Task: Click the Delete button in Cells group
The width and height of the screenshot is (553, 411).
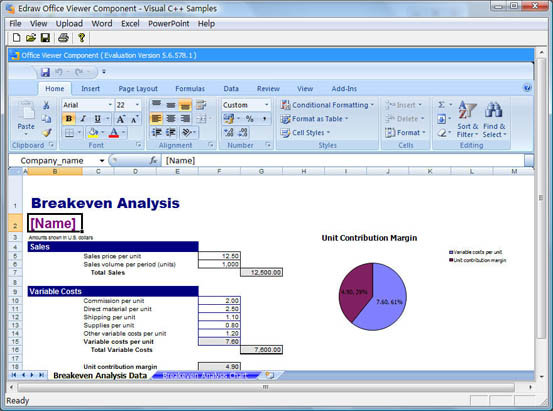Action: click(x=405, y=119)
